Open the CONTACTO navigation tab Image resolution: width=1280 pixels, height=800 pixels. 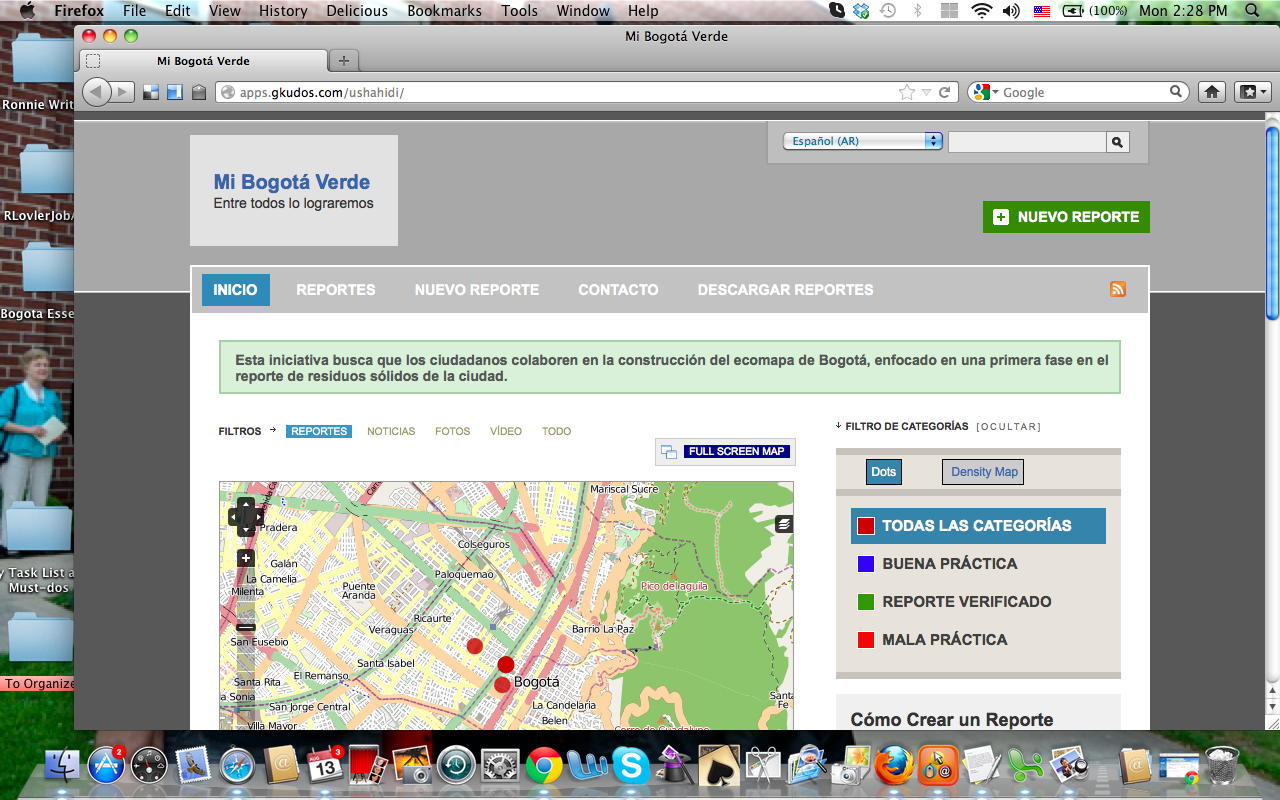tap(618, 290)
